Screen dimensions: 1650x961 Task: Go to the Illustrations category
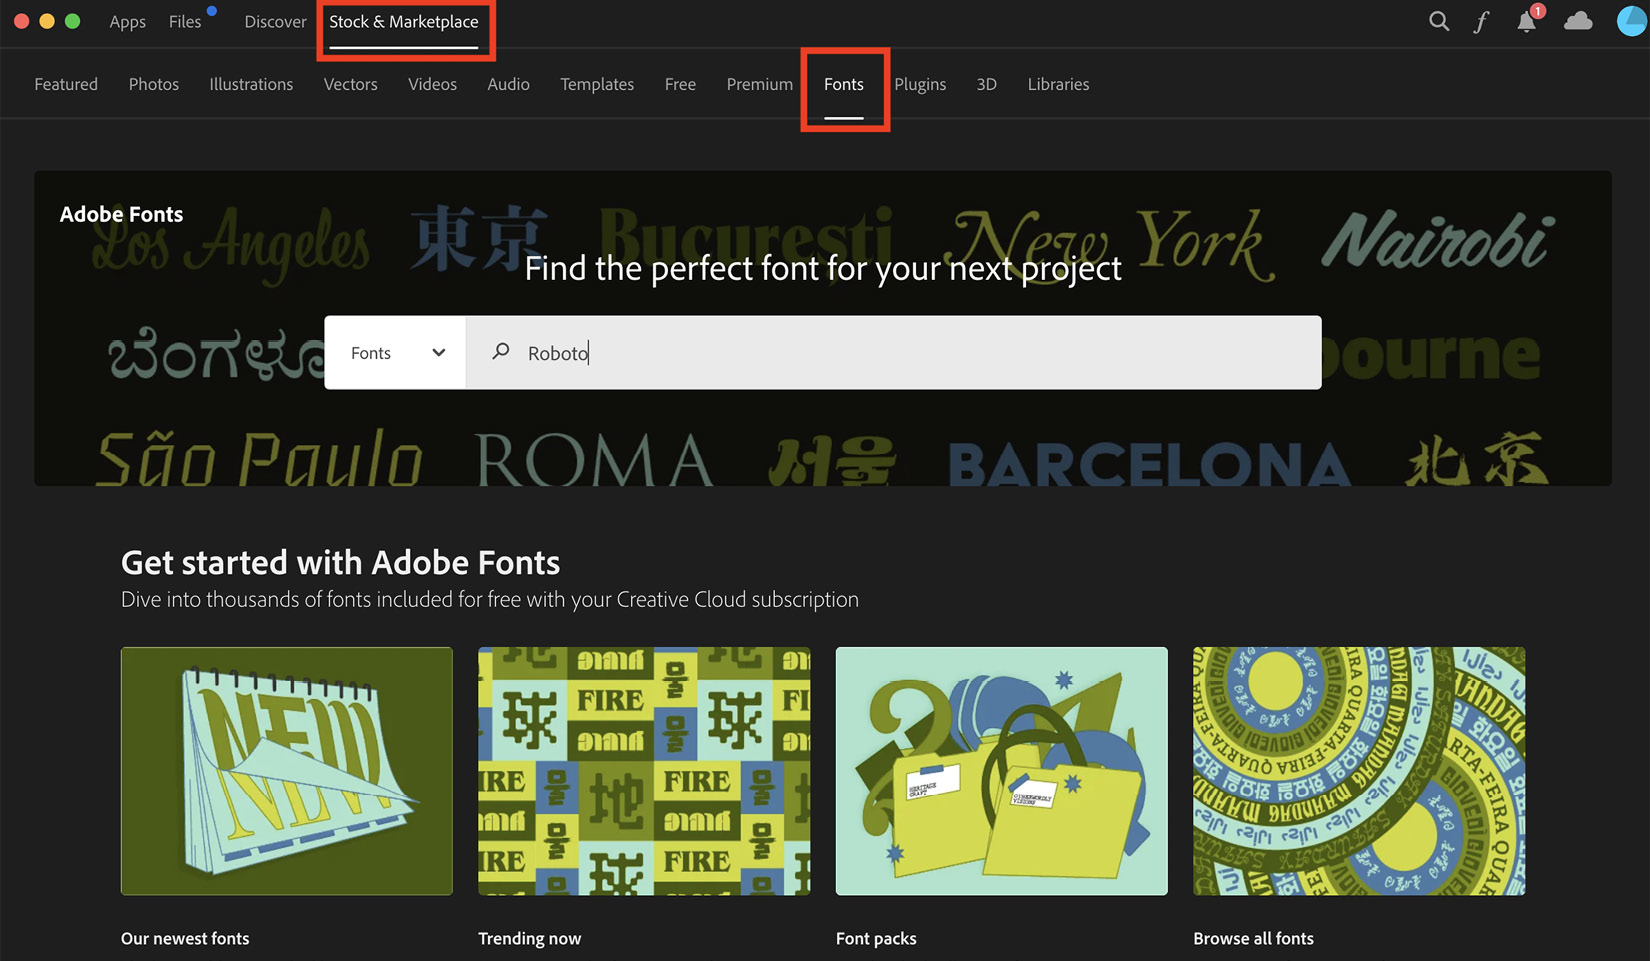point(251,84)
